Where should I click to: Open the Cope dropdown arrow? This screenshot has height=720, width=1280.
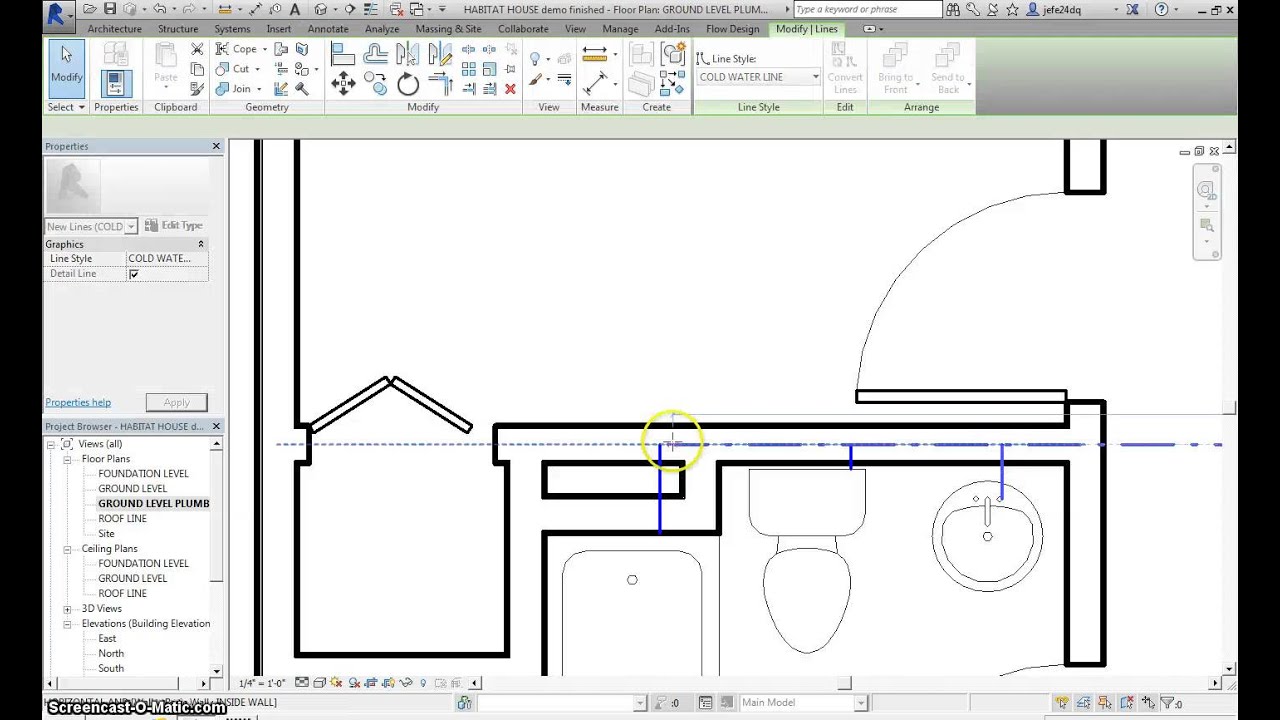coord(264,49)
